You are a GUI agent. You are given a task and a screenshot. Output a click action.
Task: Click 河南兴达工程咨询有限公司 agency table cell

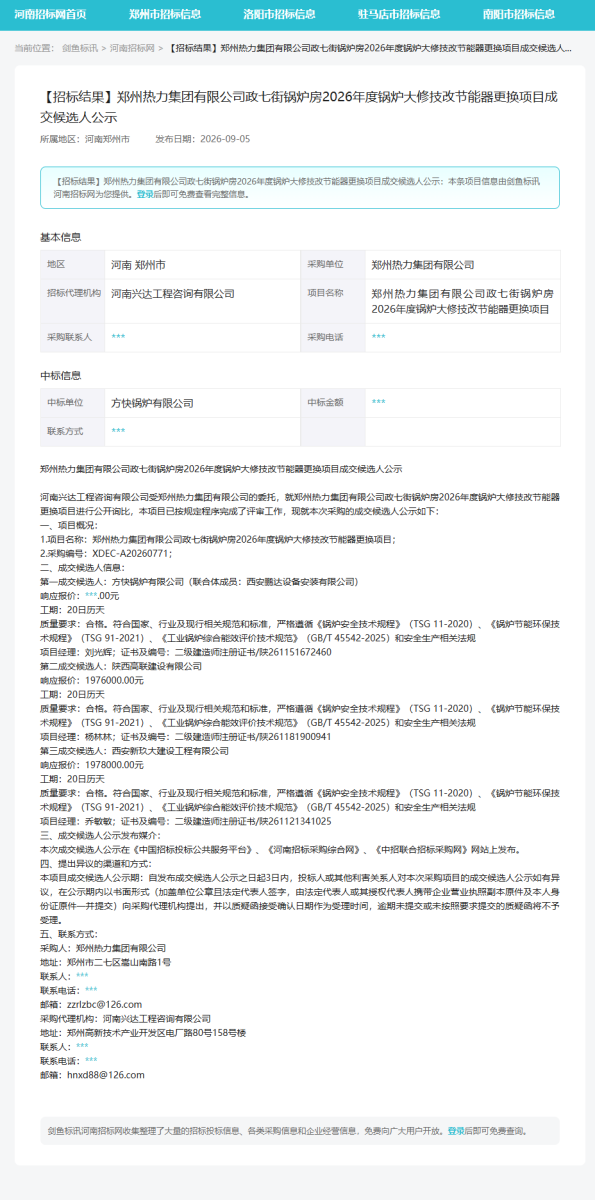[173, 294]
